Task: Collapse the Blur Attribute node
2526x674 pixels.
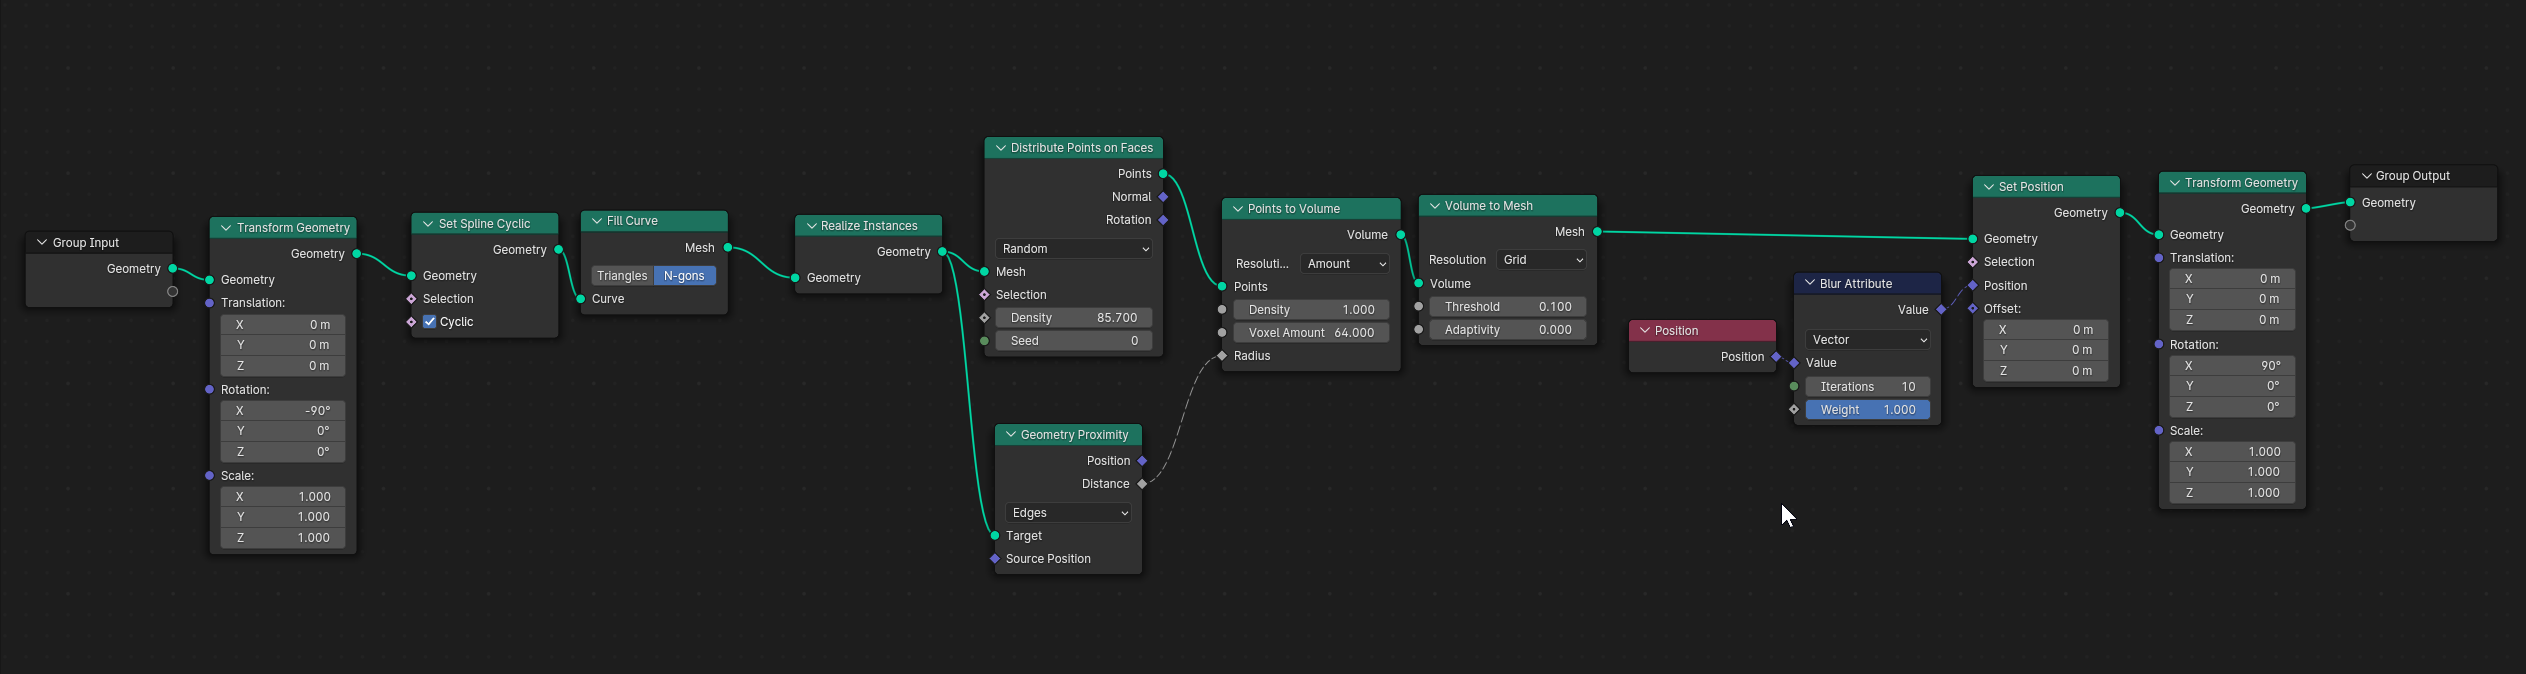Action: click(1810, 284)
